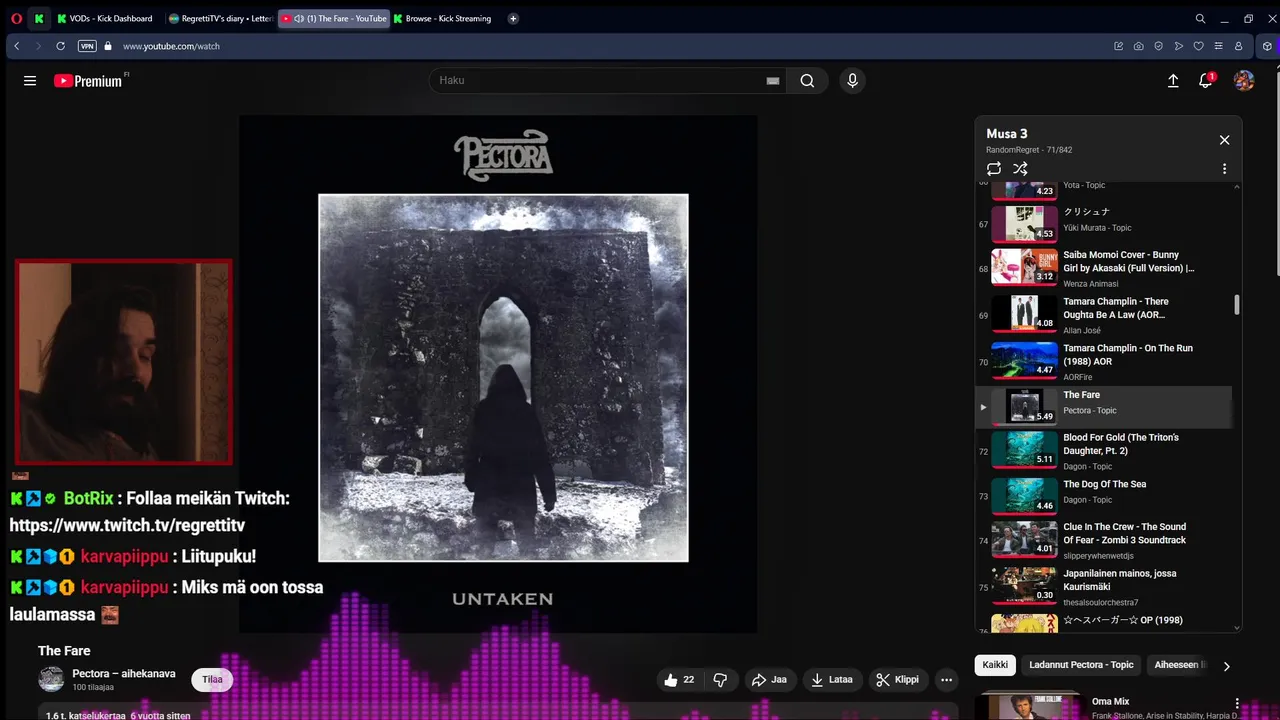Create a clip with Klippi button

897,680
